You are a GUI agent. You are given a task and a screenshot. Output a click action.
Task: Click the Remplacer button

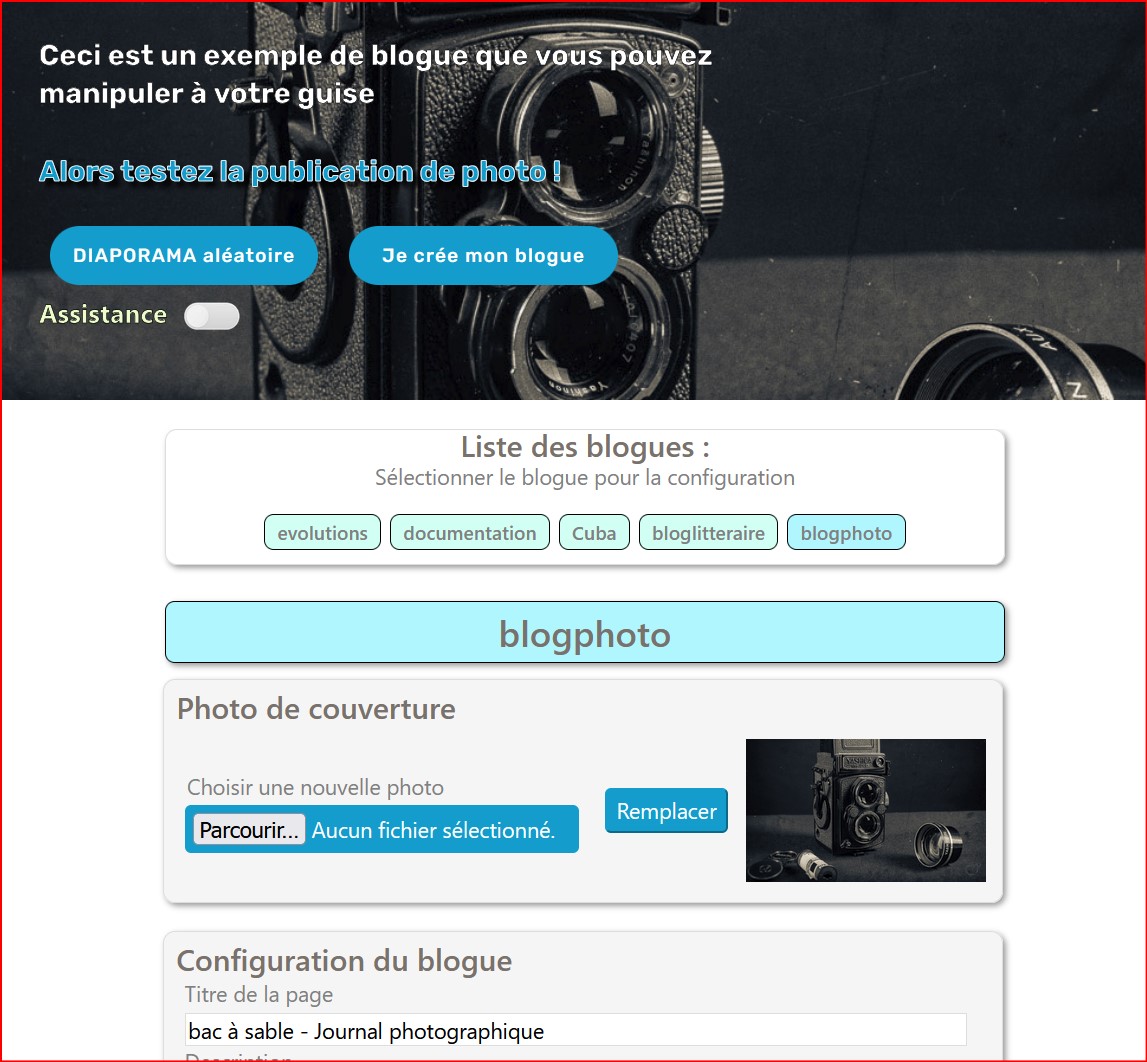point(666,811)
